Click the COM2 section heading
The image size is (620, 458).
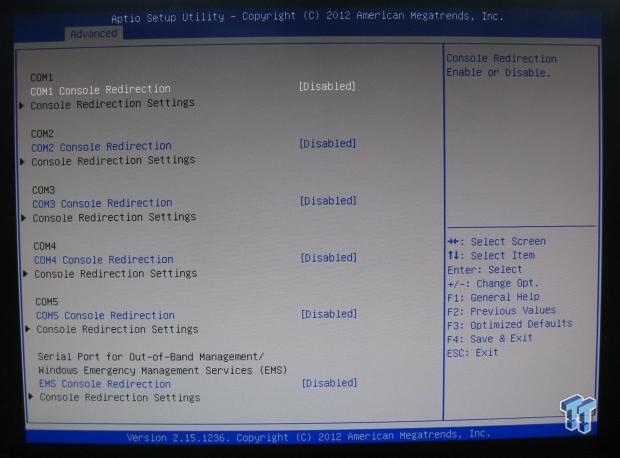click(42, 134)
